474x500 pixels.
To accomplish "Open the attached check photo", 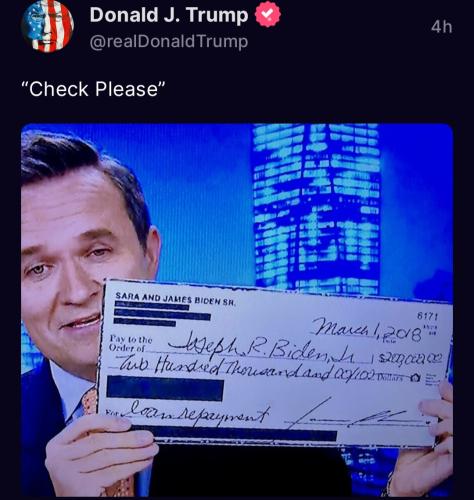I will click(237, 310).
